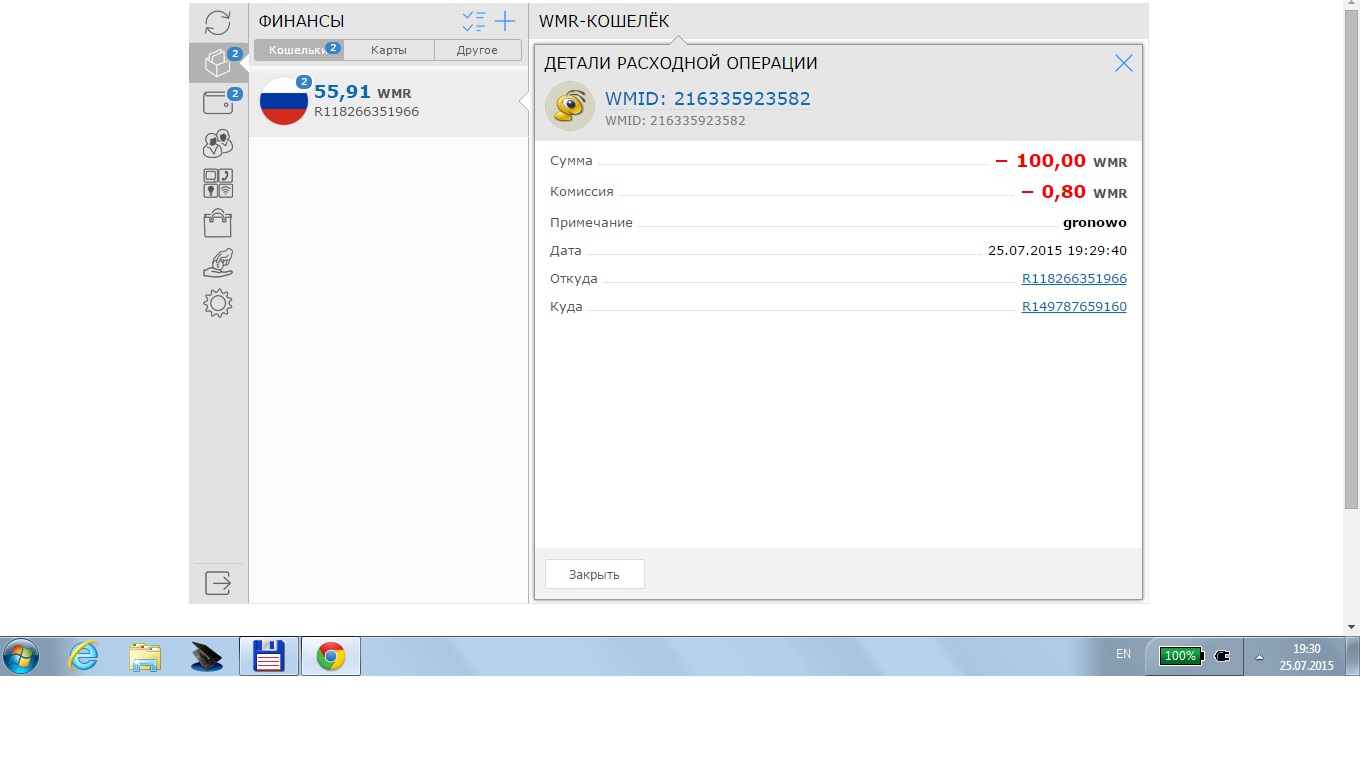The height and width of the screenshot is (768, 1366).
Task: Click the checklist icon next to ФИНАНСЫ
Action: (x=474, y=21)
